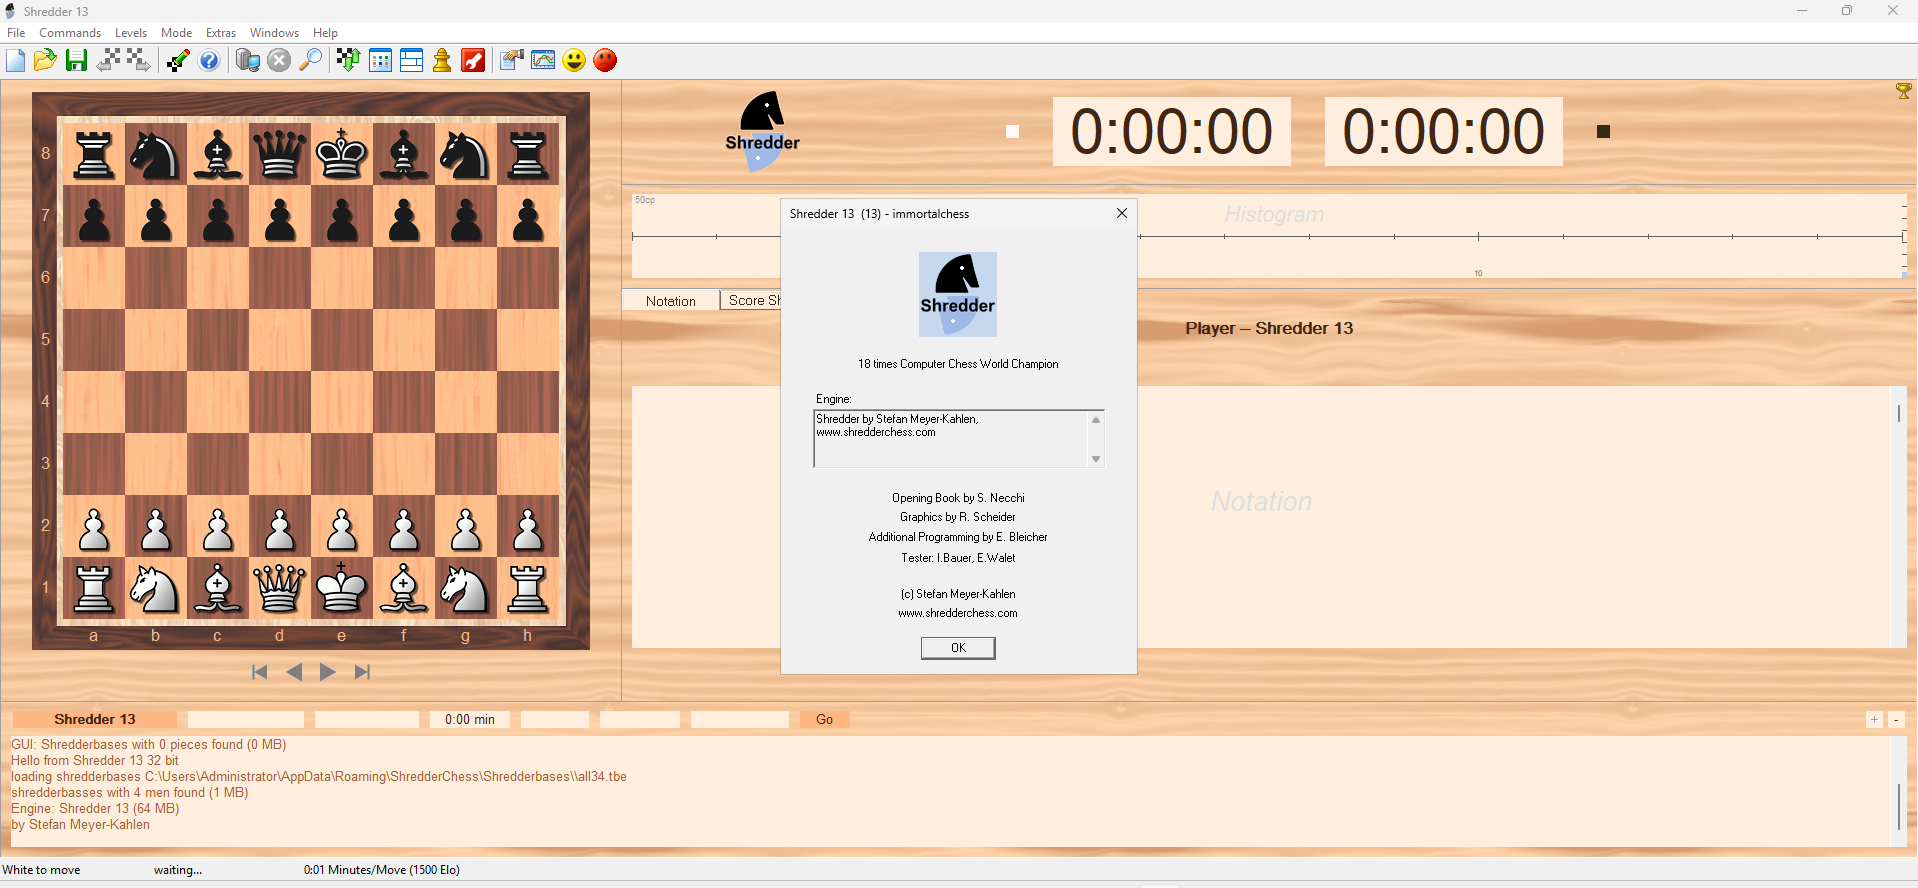
Task: Open the Extras menu
Action: (x=221, y=33)
